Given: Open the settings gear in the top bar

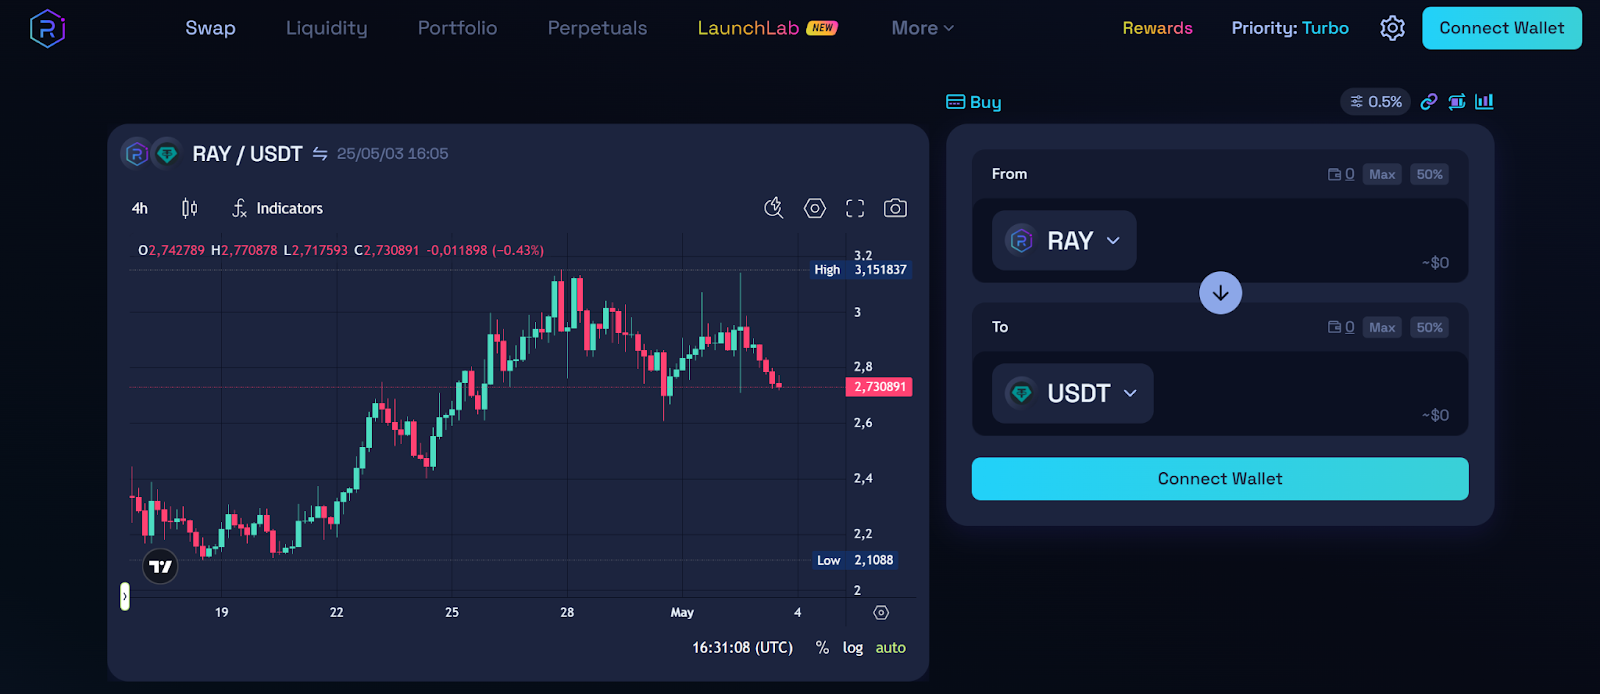Looking at the screenshot, I should tap(1392, 28).
